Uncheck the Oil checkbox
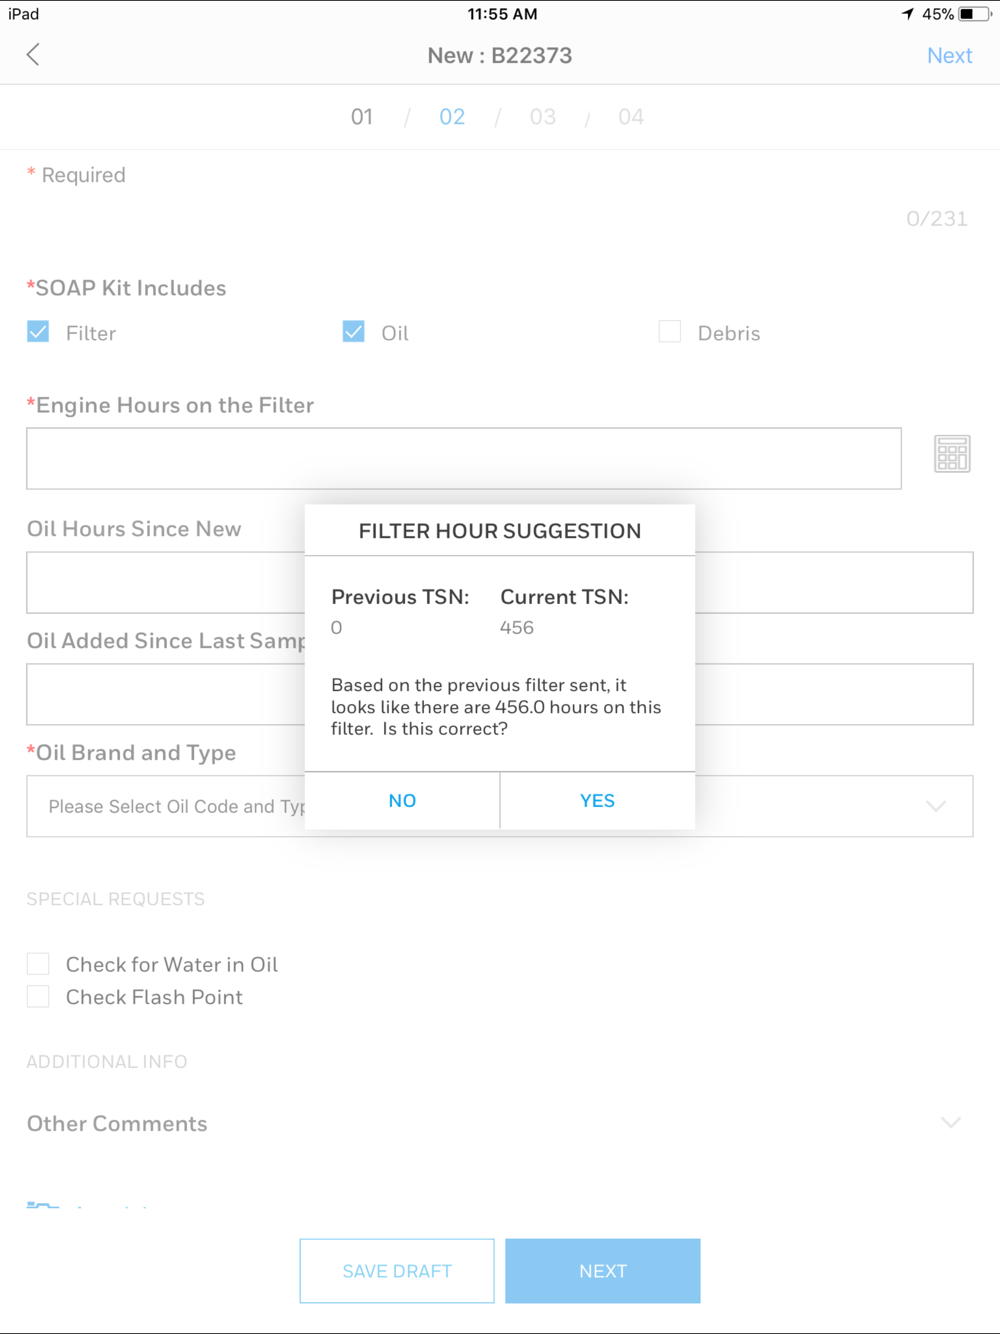The height and width of the screenshot is (1334, 1000). (x=353, y=332)
